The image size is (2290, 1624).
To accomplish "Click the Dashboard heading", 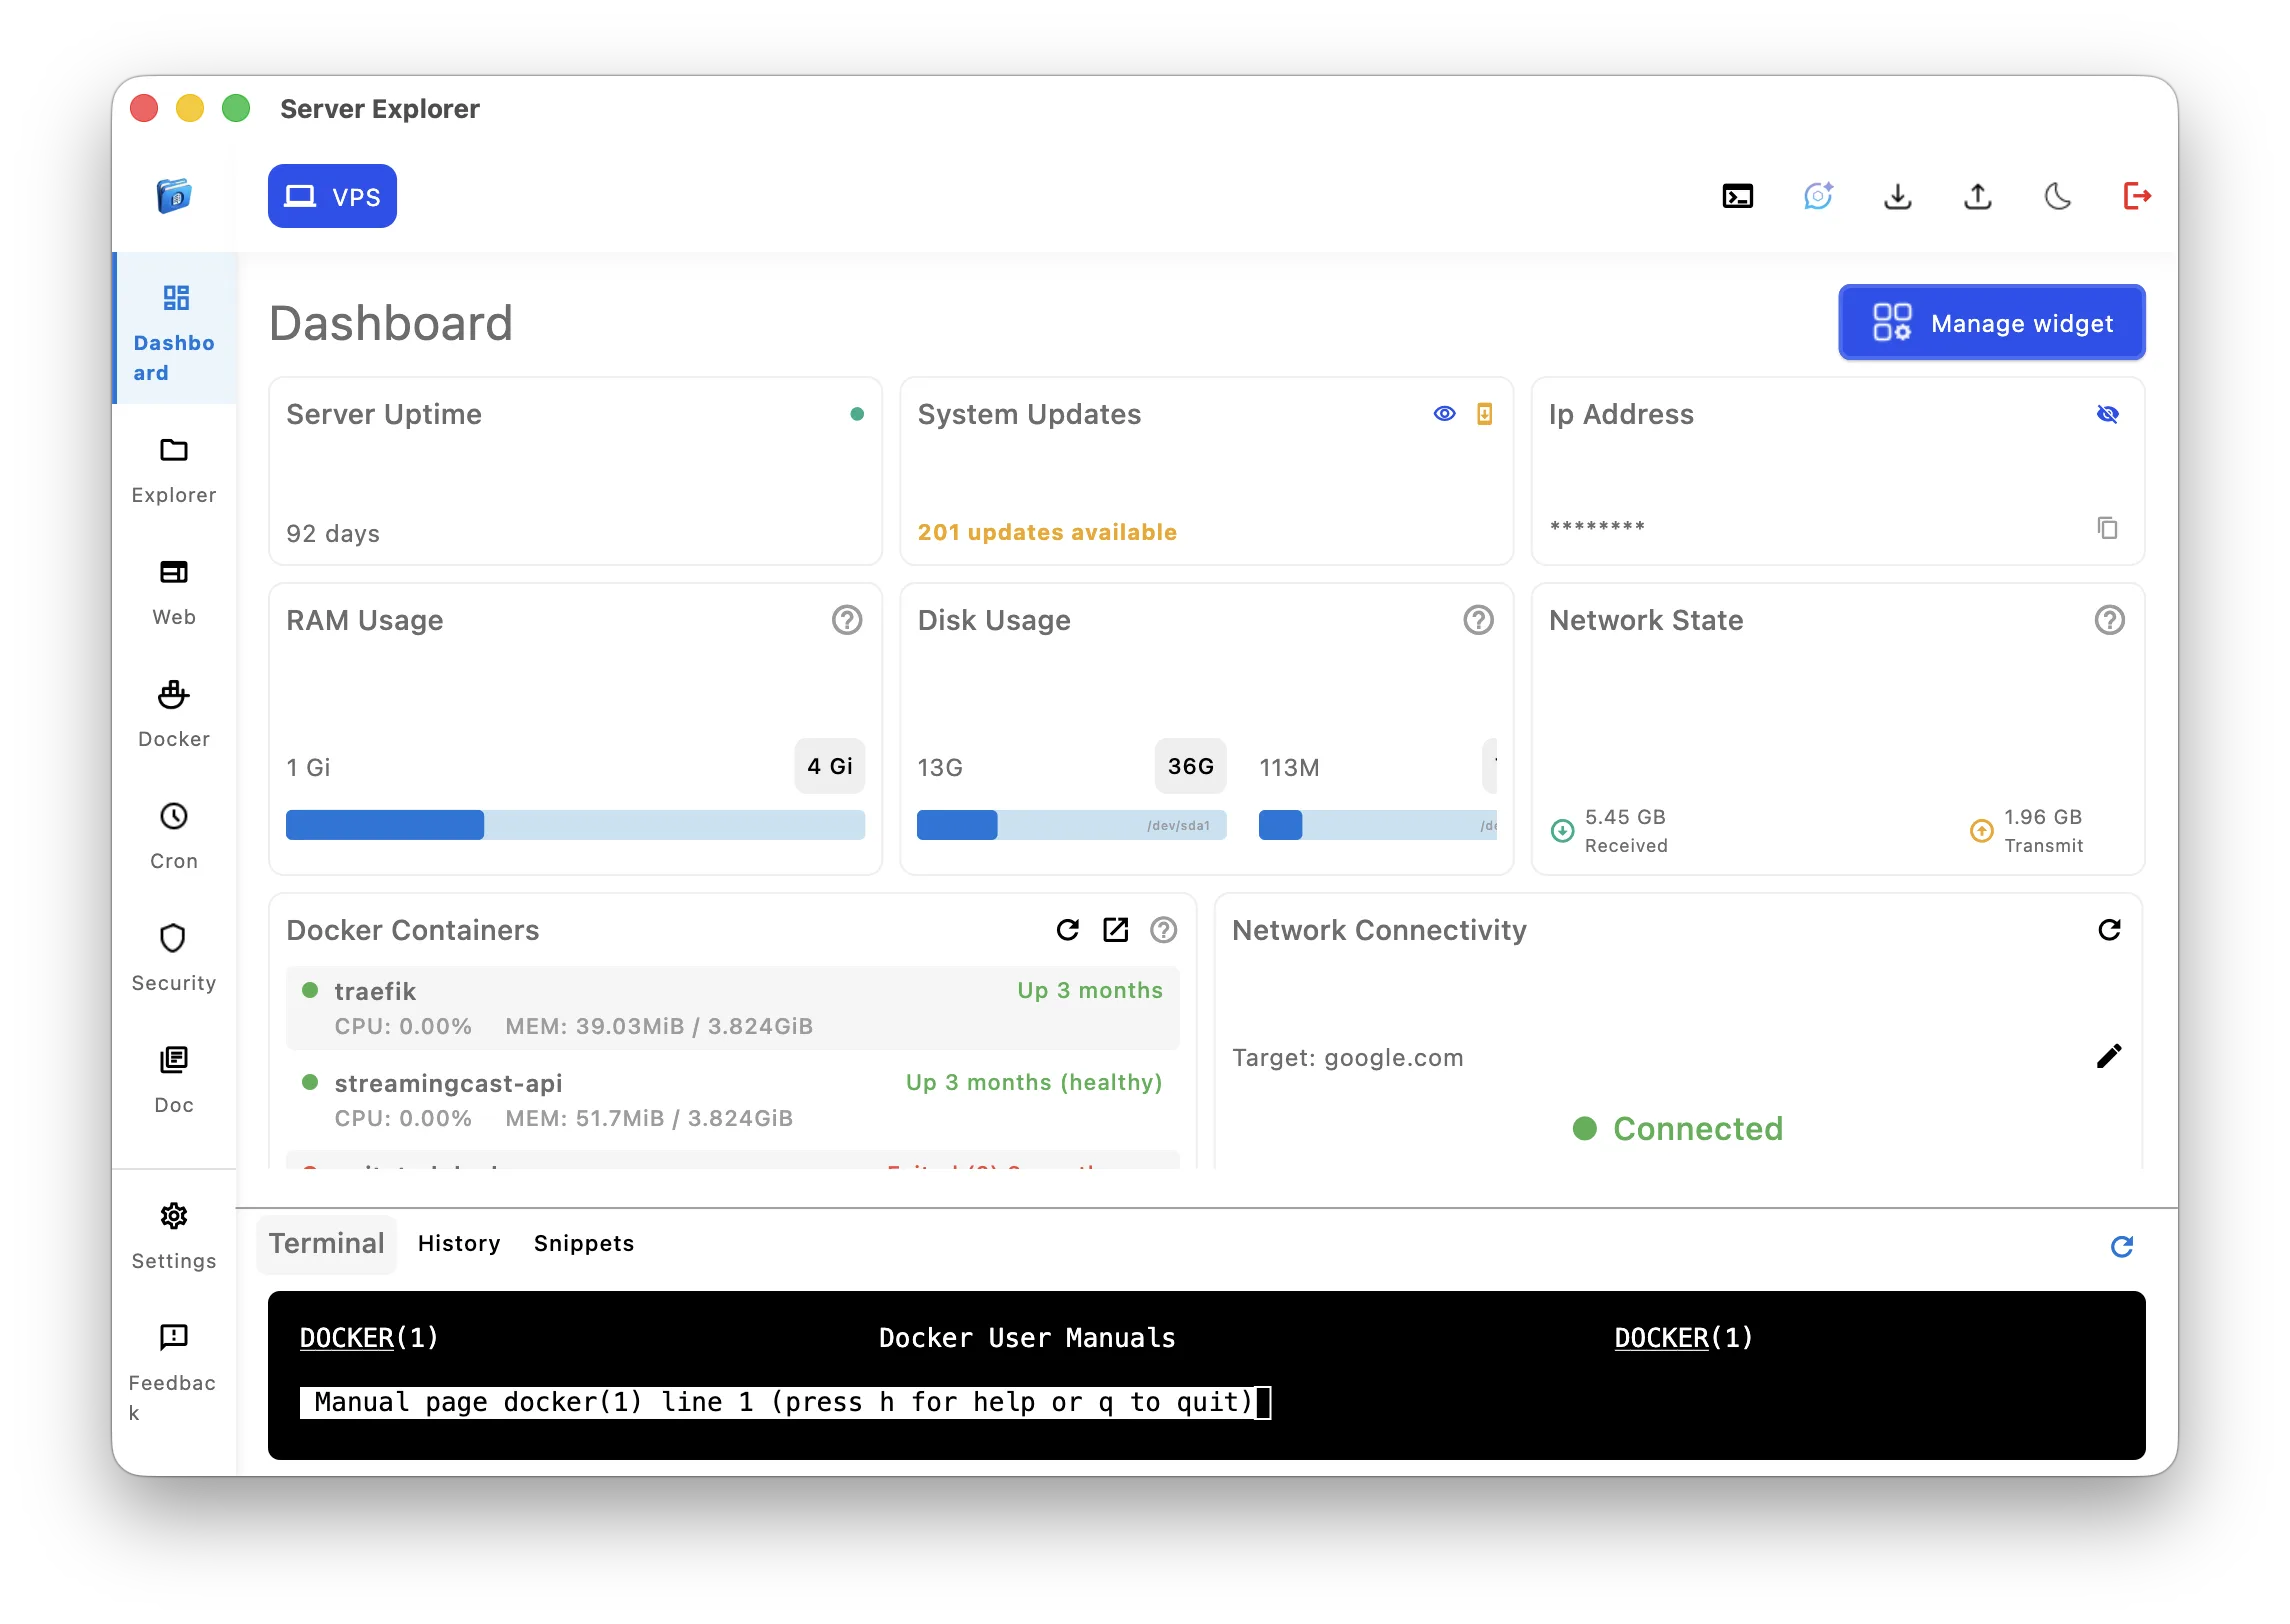I will point(391,323).
